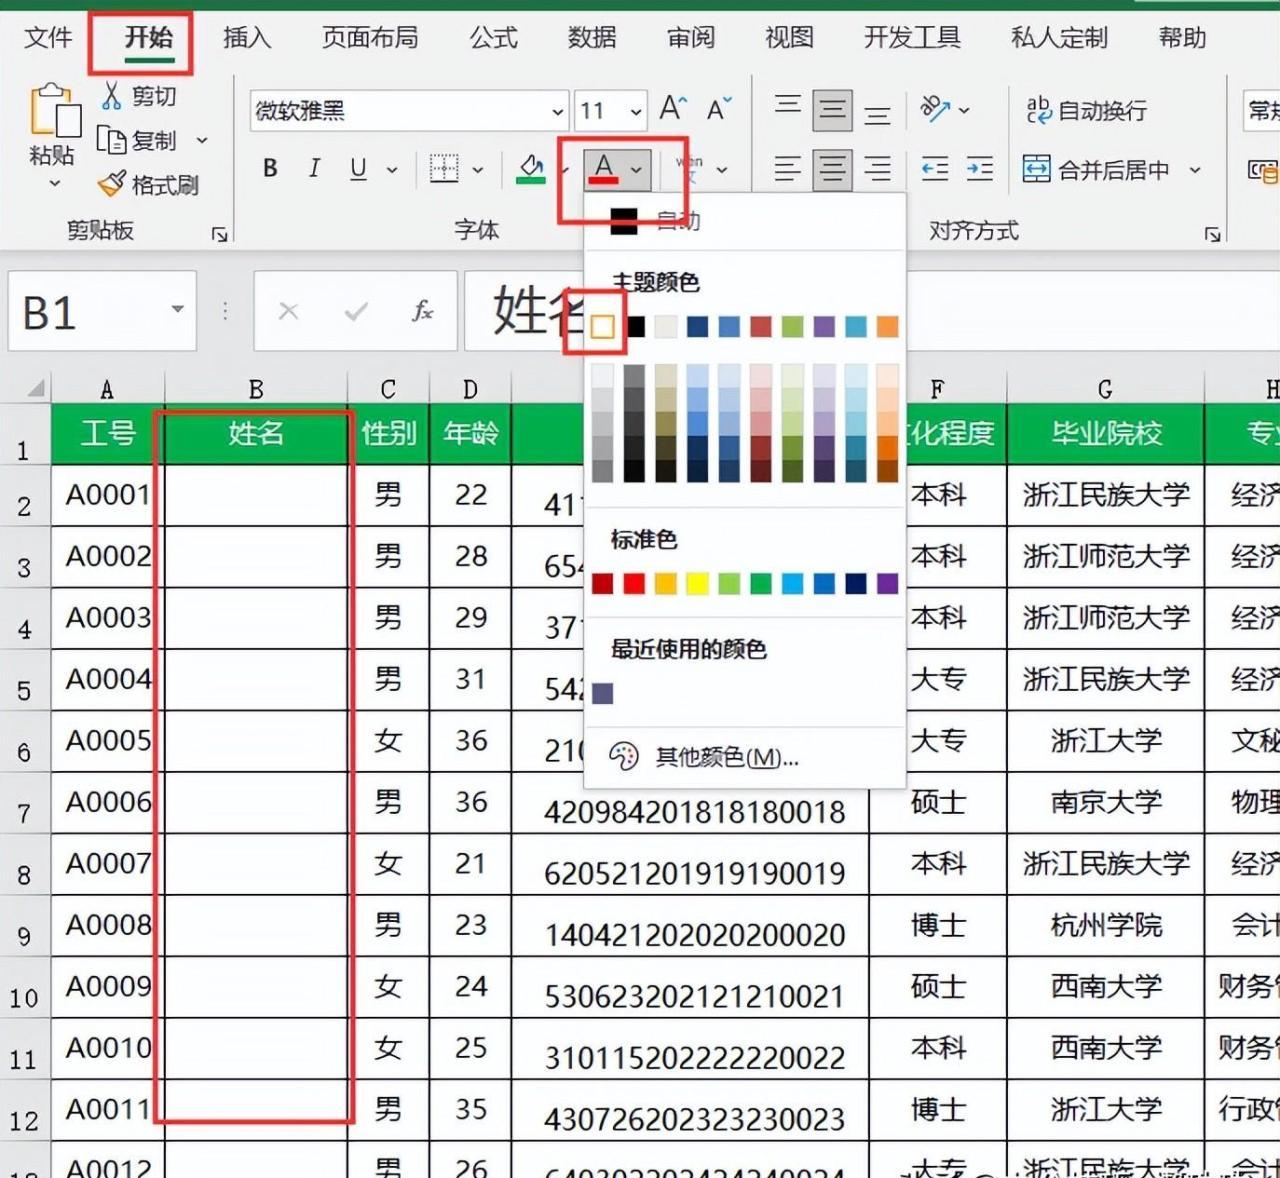Screen dimensions: 1280x1178
Task: Switch to the 审阅 (Review) tab
Action: coord(691,37)
